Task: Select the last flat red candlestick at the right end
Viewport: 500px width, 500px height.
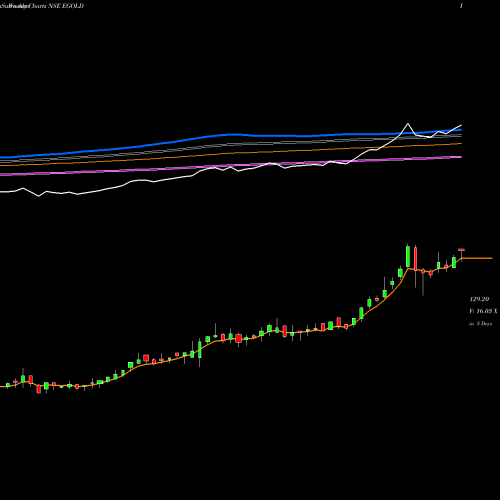Action: pos(461,250)
